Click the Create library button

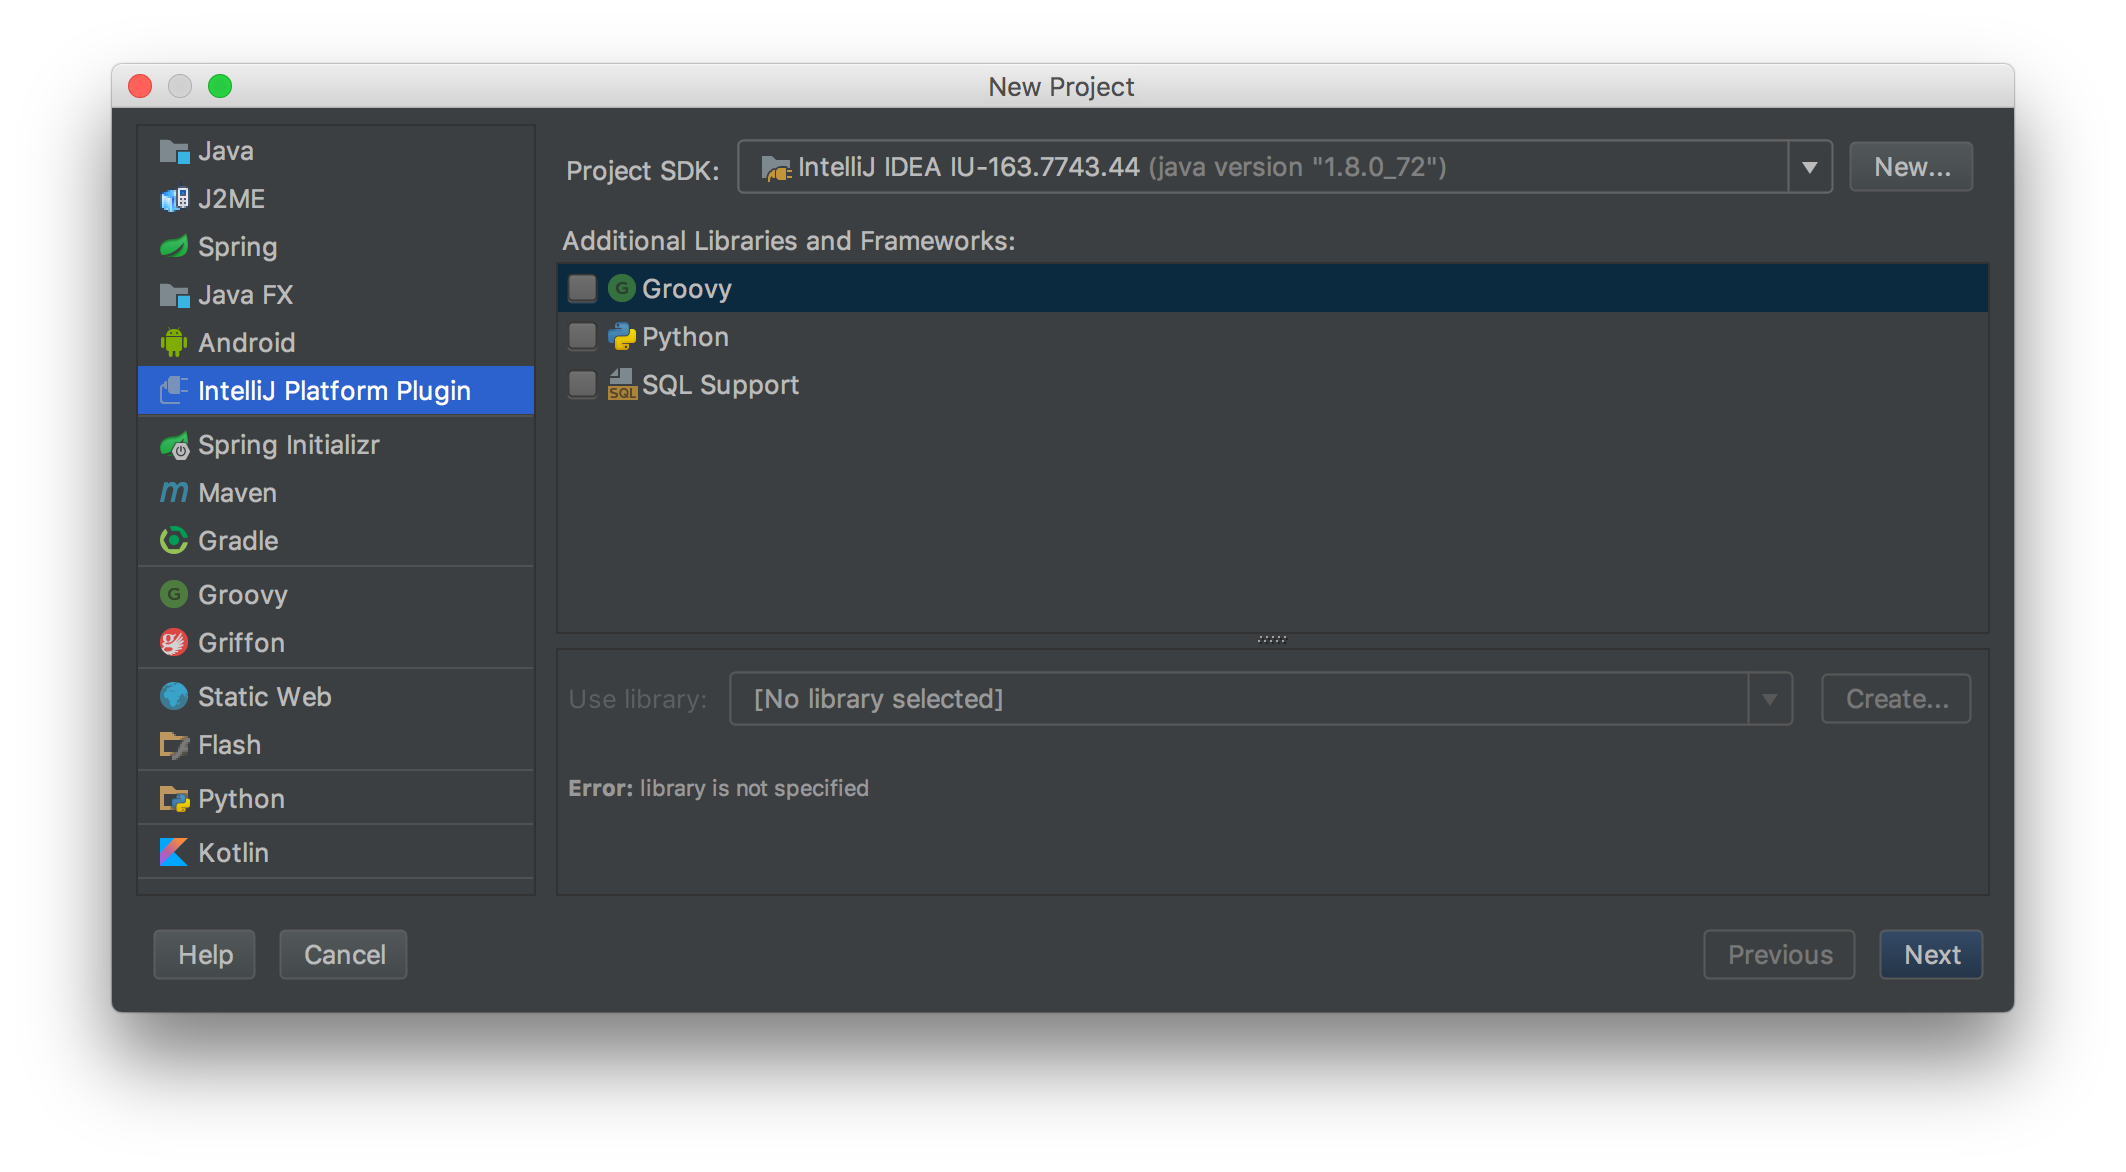coord(1895,698)
